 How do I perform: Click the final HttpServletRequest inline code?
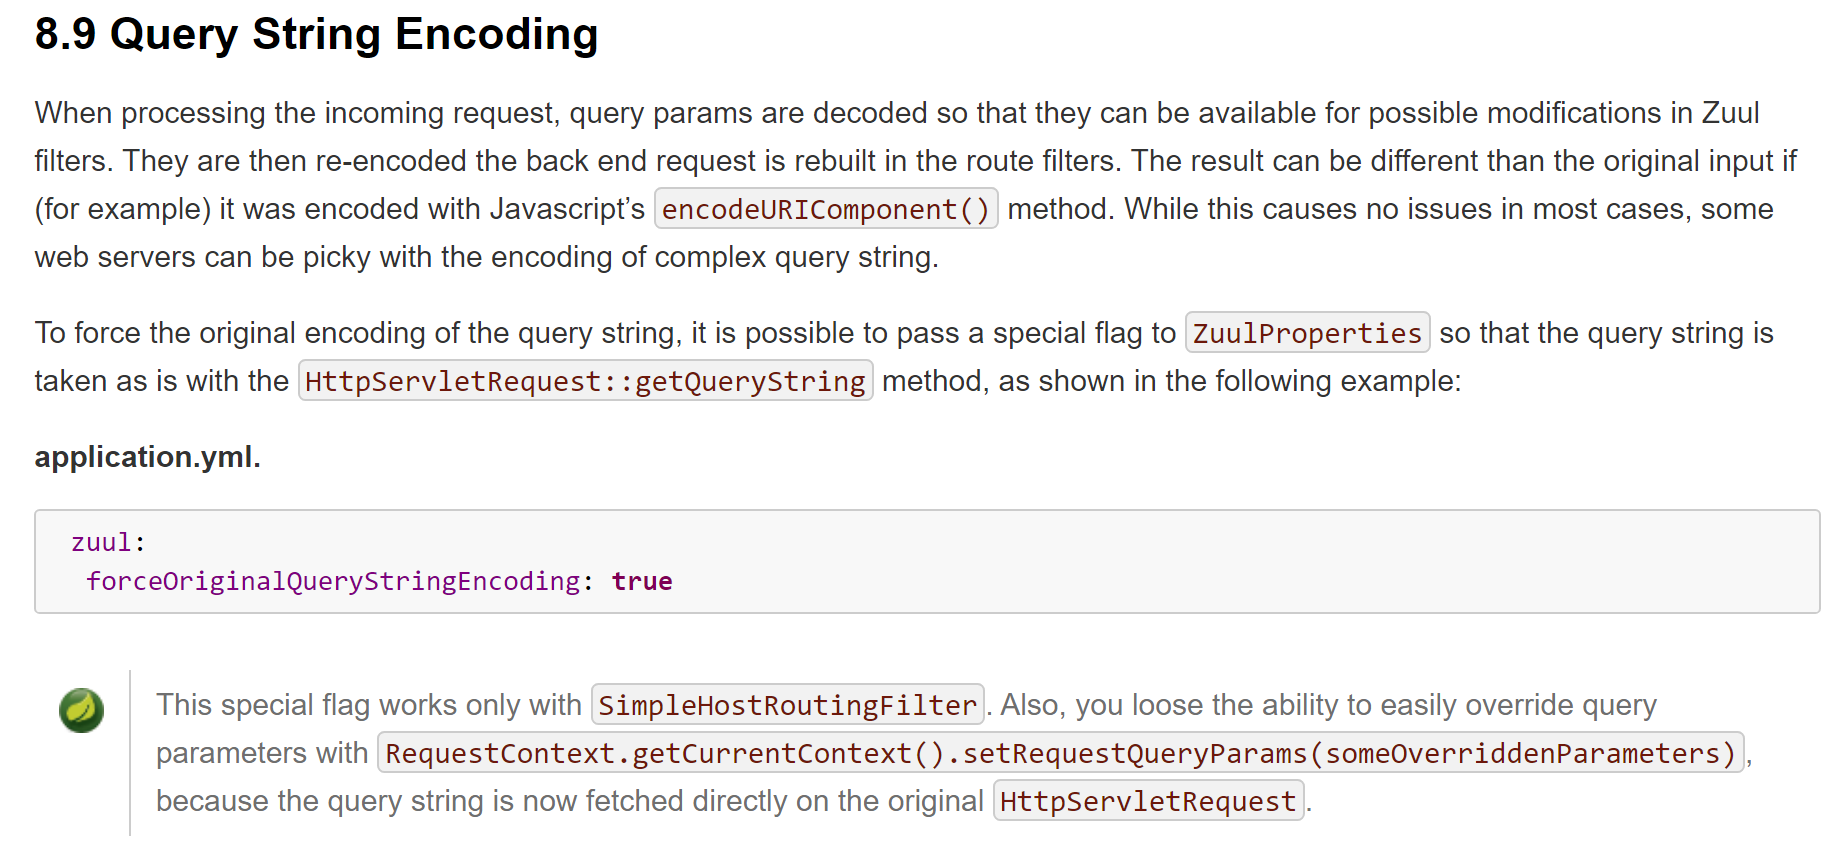click(1148, 801)
